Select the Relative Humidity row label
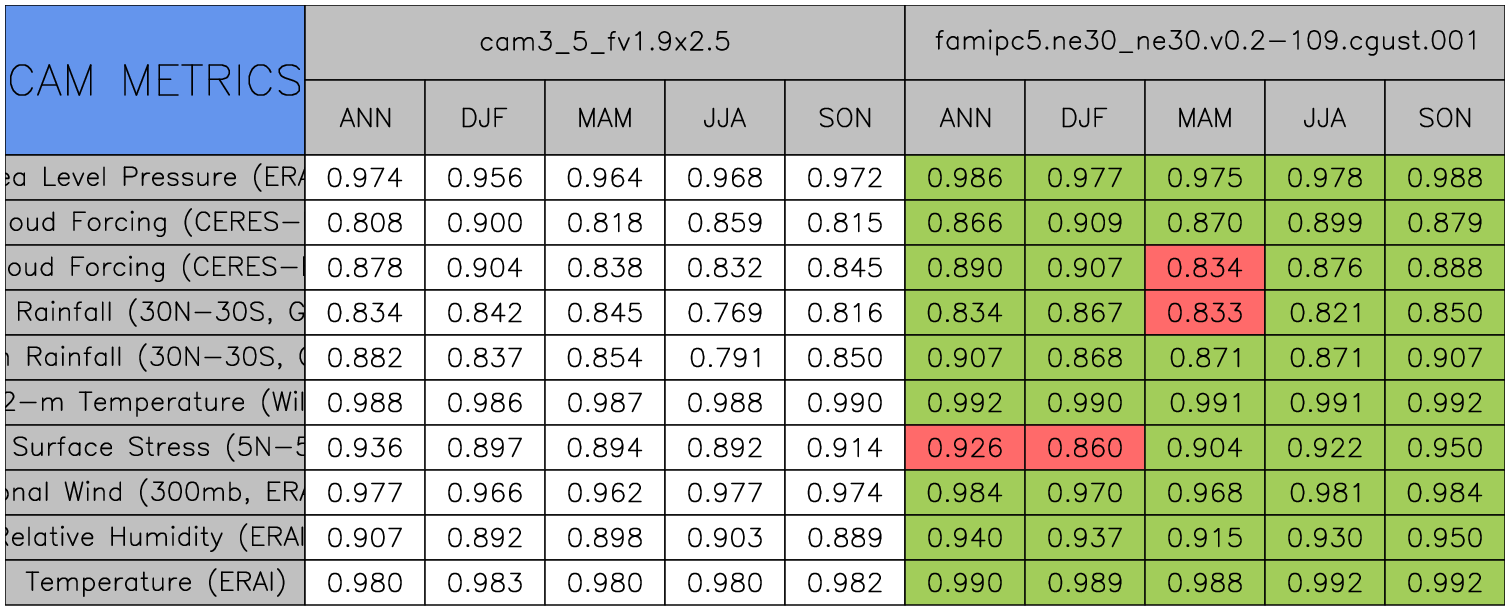 click(x=155, y=537)
